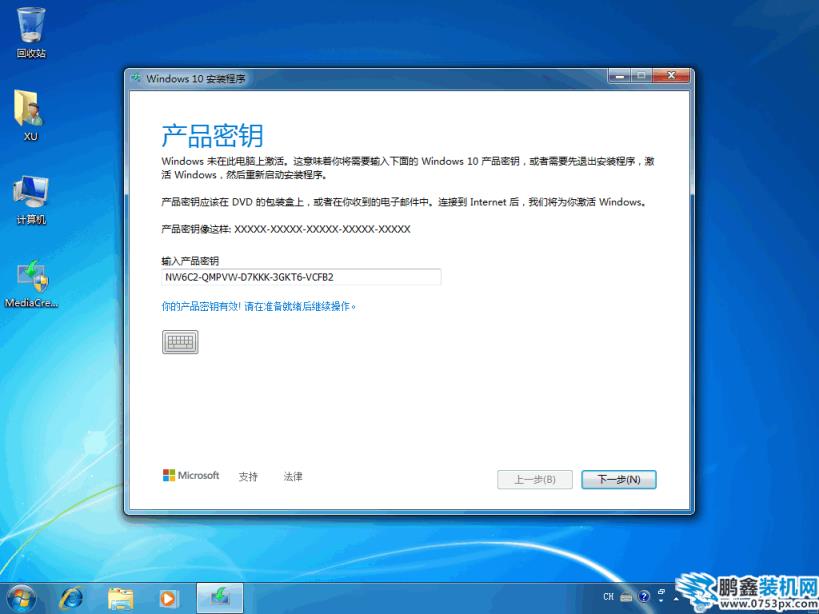Open the 法律 link

pos(292,476)
